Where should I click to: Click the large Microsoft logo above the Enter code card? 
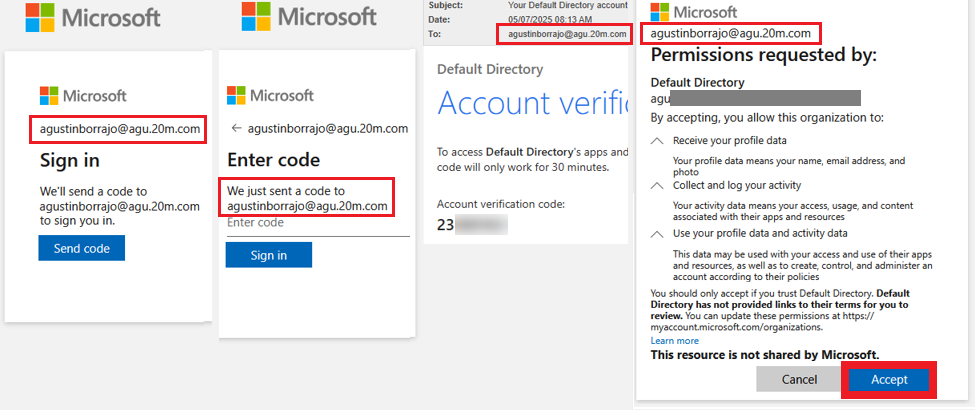309,16
